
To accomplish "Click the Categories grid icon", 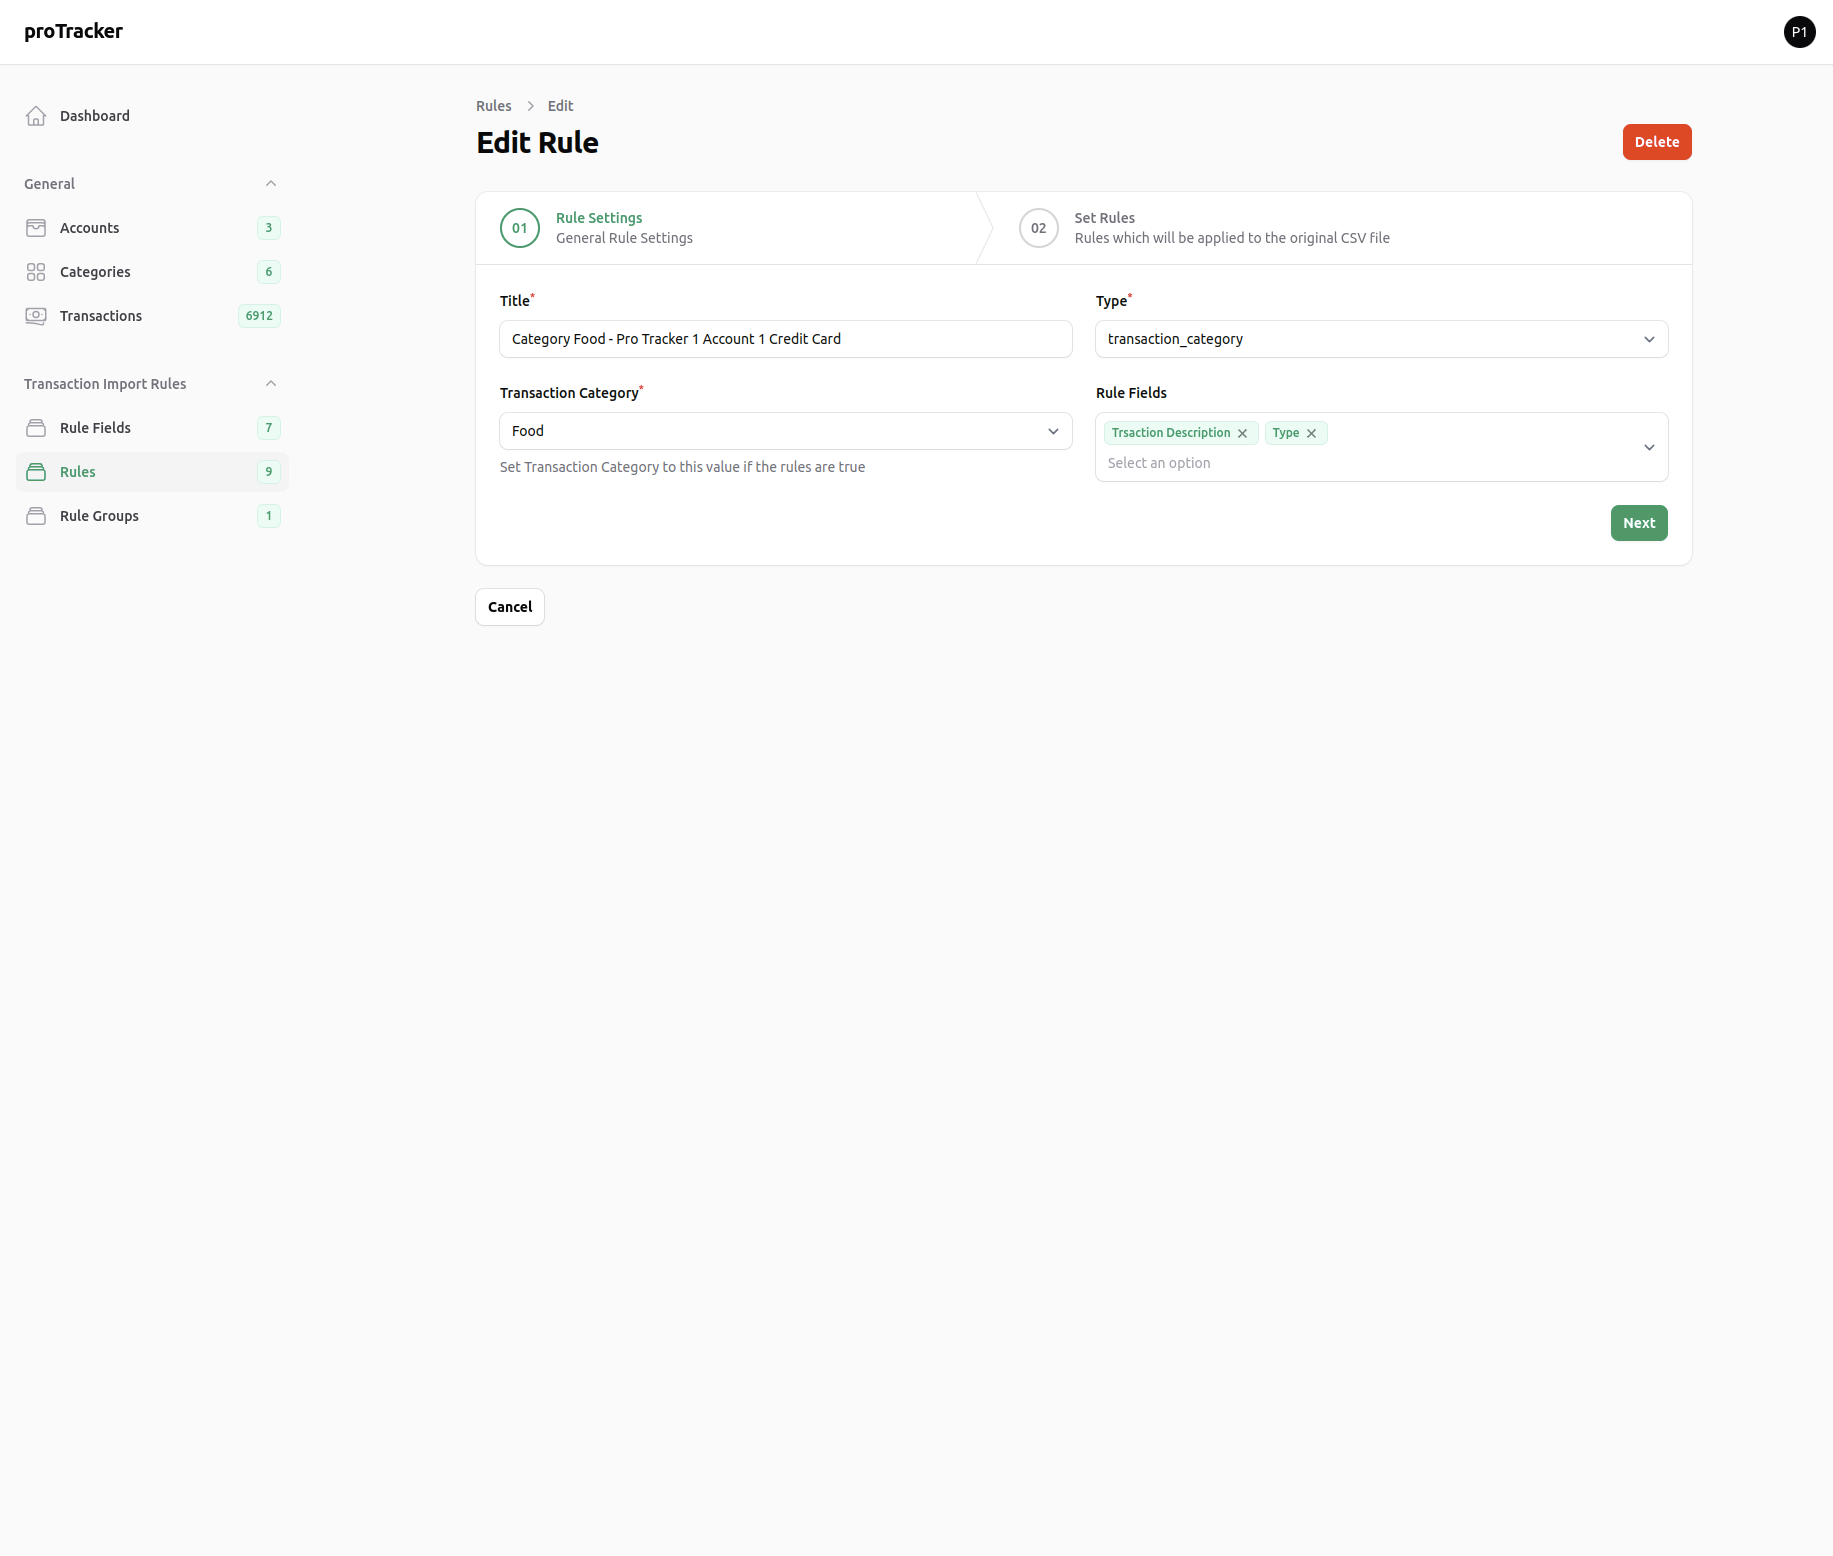I will tap(36, 272).
